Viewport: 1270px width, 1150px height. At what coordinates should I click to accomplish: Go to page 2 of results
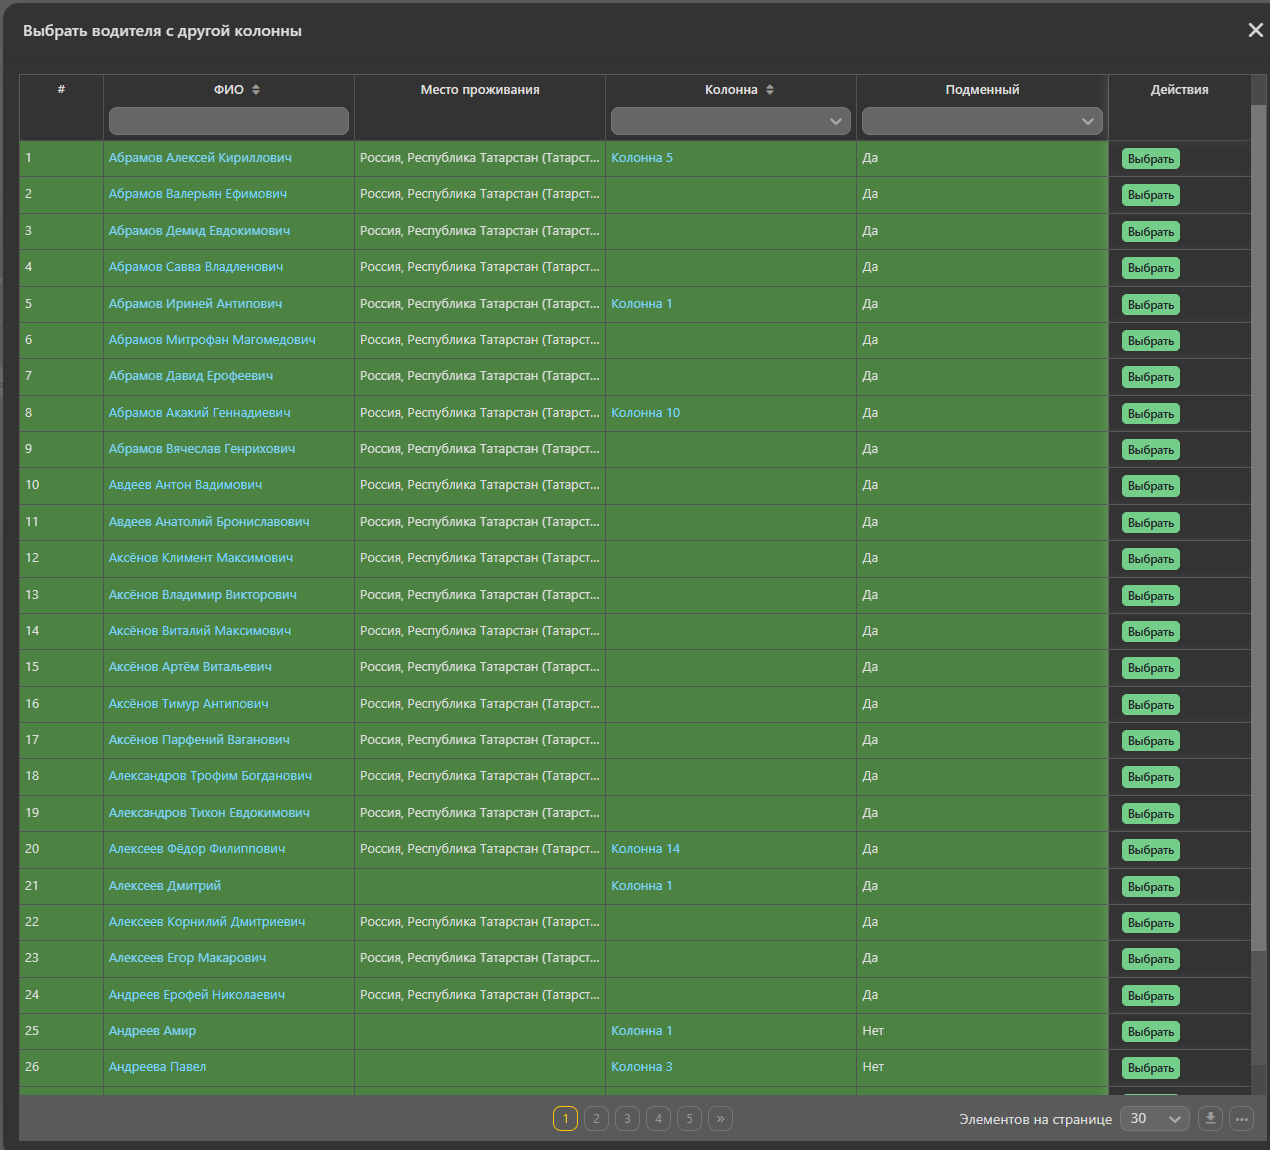coord(596,1118)
